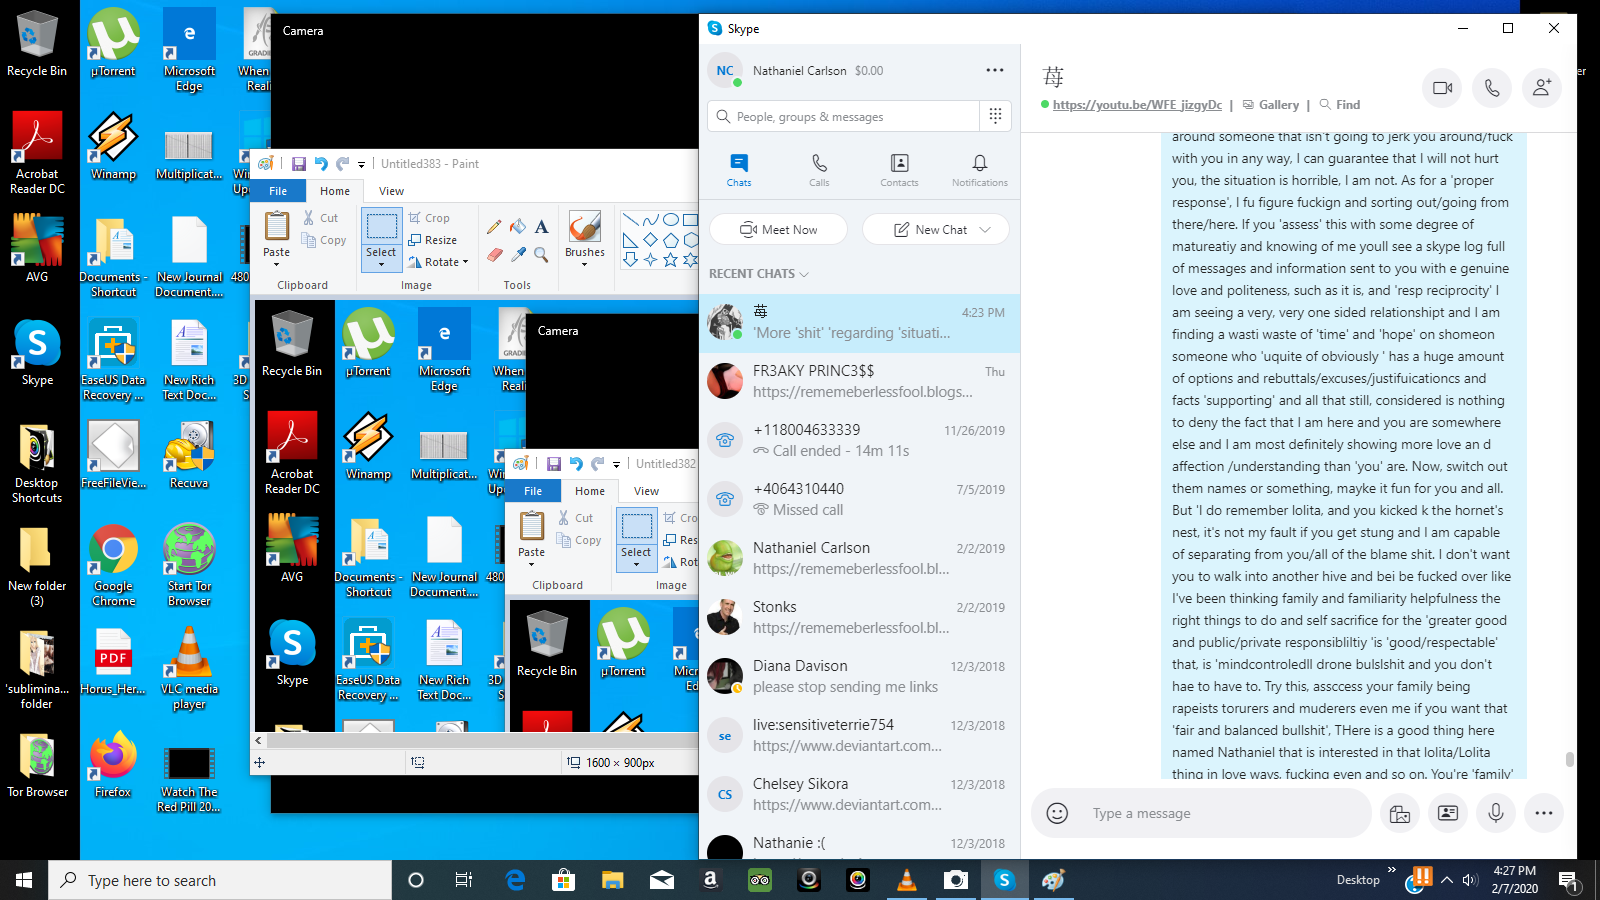The height and width of the screenshot is (900, 1600).
Task: Show hidden system tray icons
Action: pos(1446,880)
